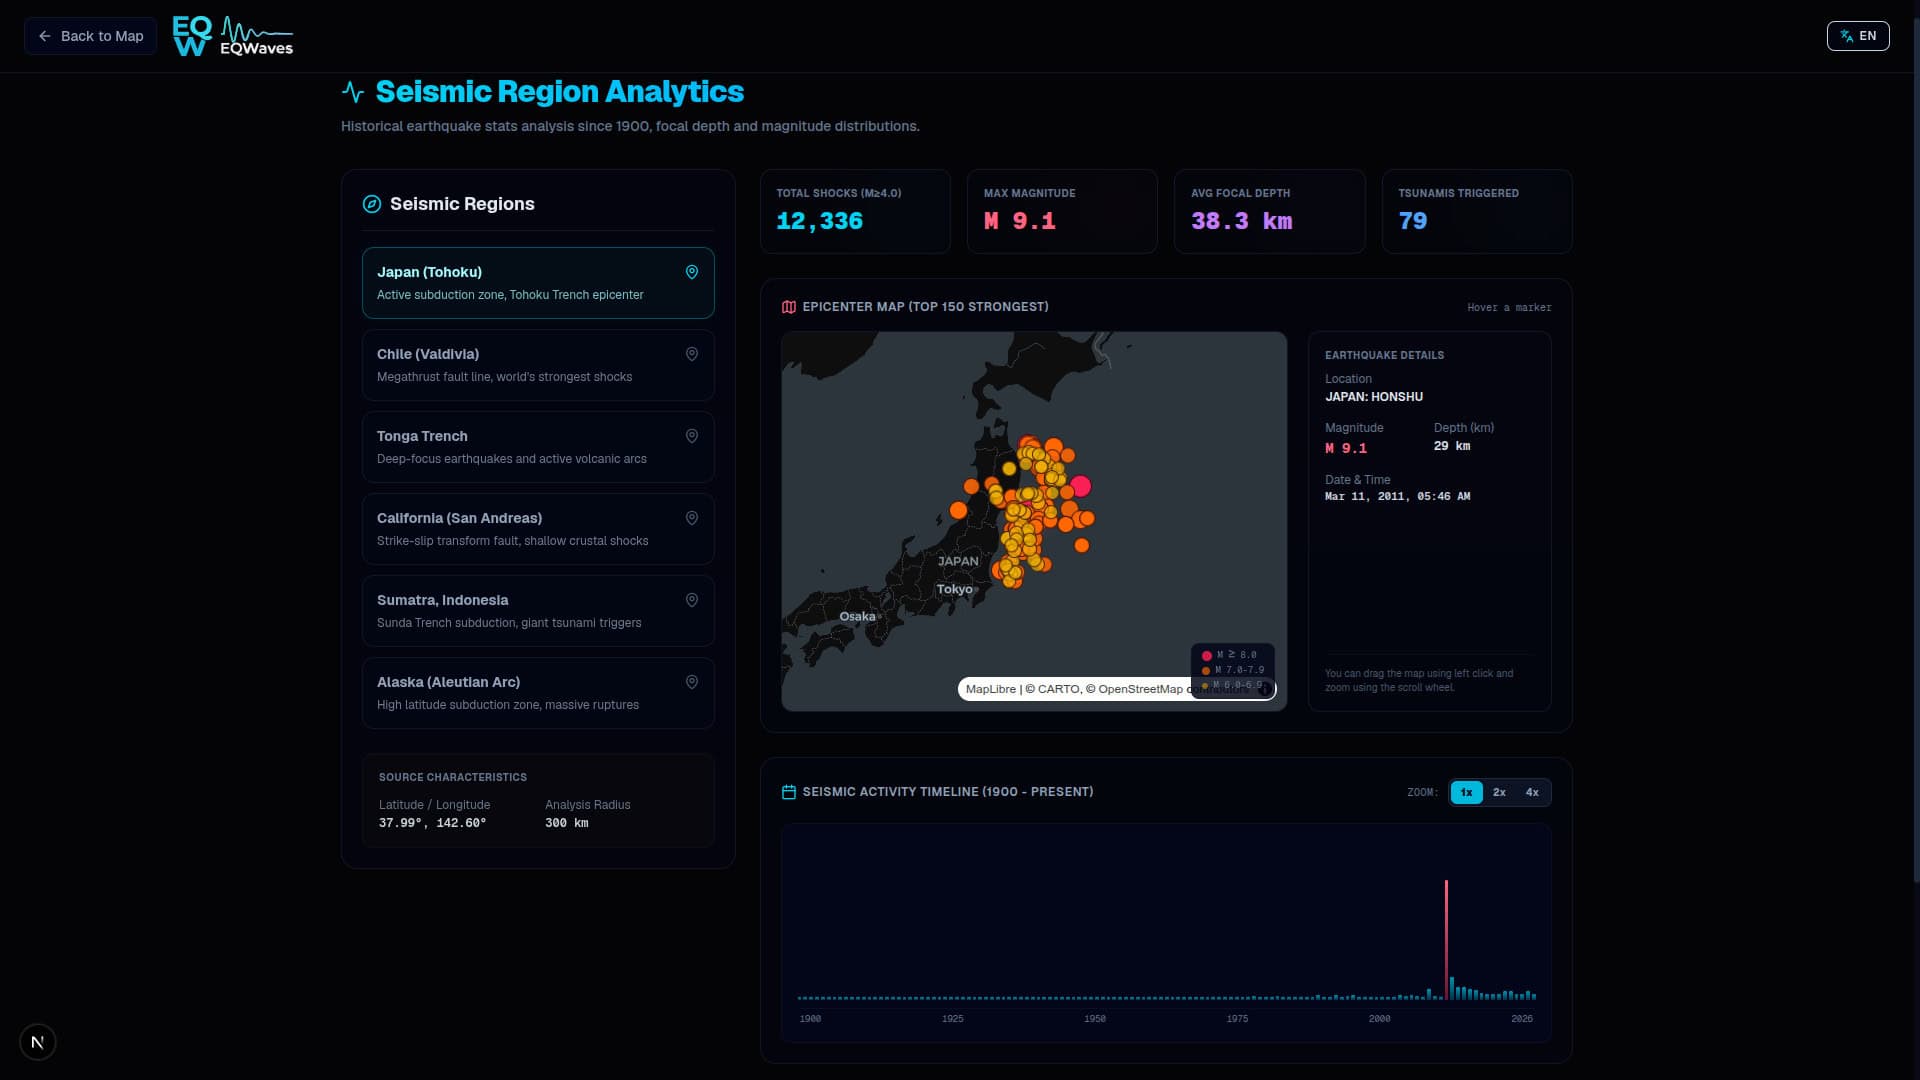This screenshot has width=1920, height=1080.
Task: Open the Next.js dev tools badge
Action: [38, 1042]
